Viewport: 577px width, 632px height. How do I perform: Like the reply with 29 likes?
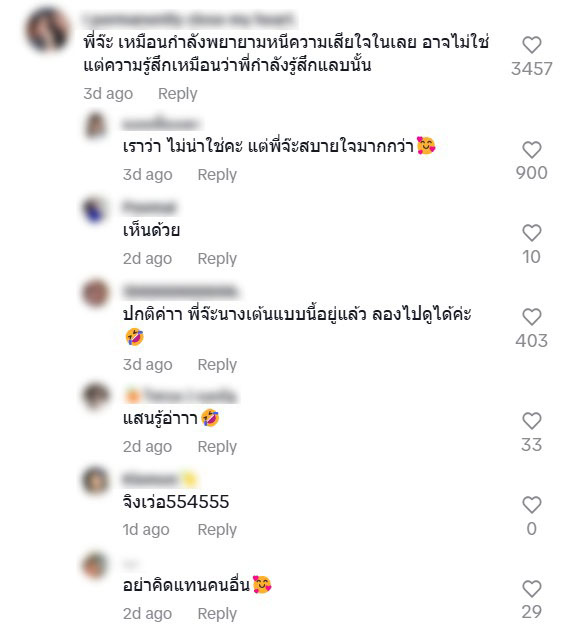point(531,589)
